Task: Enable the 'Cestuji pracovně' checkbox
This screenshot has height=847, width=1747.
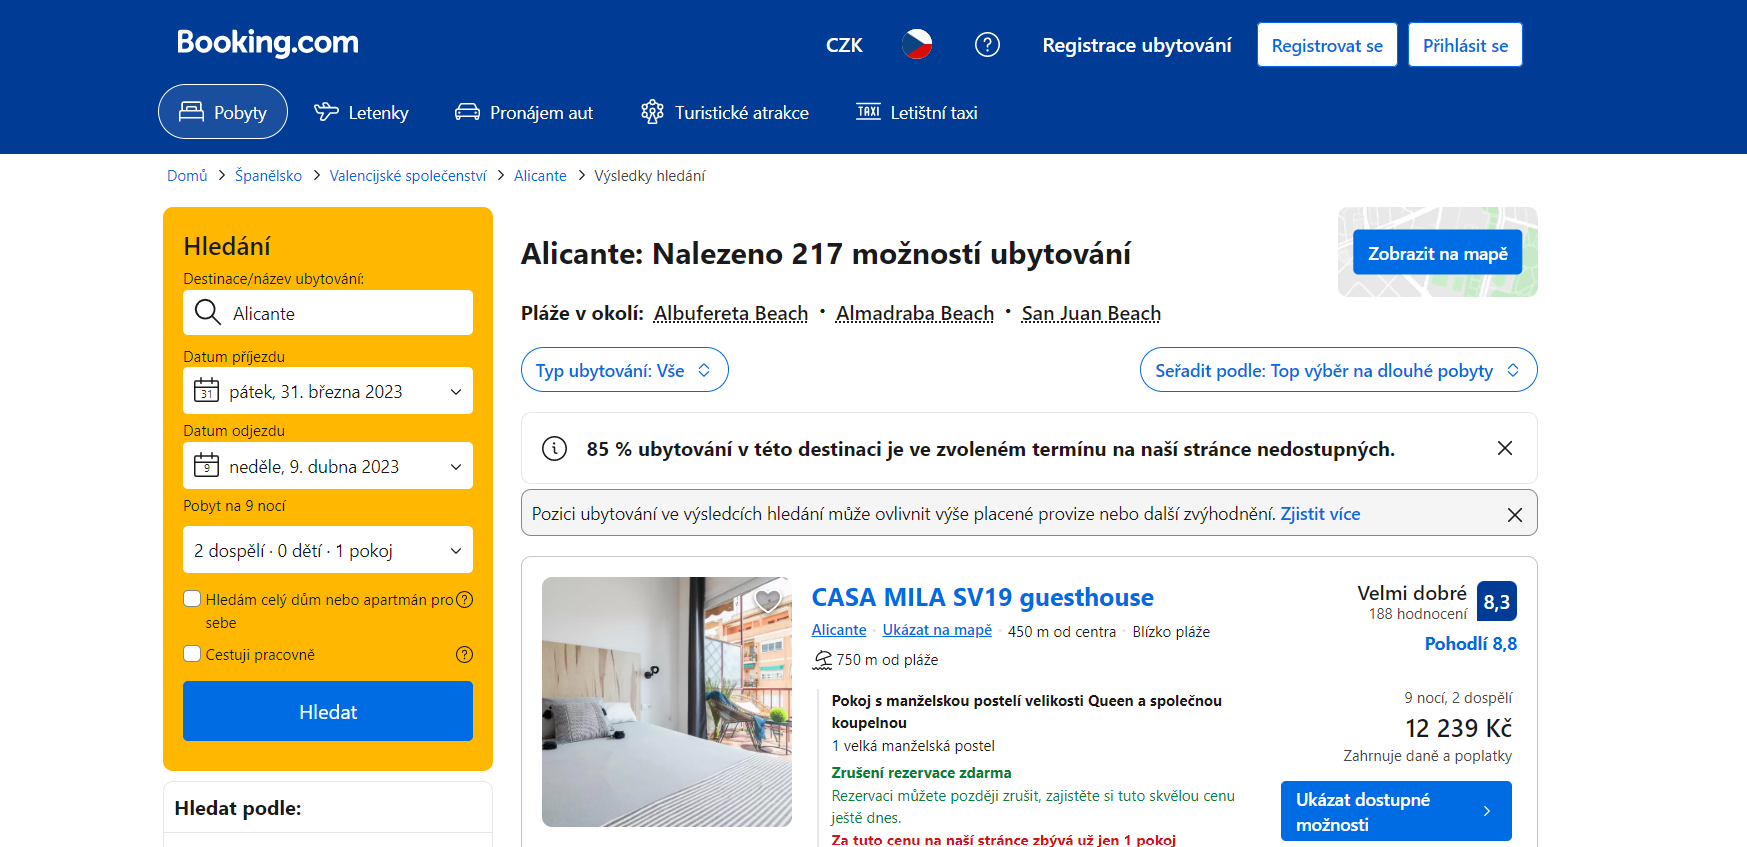Action: click(x=192, y=653)
